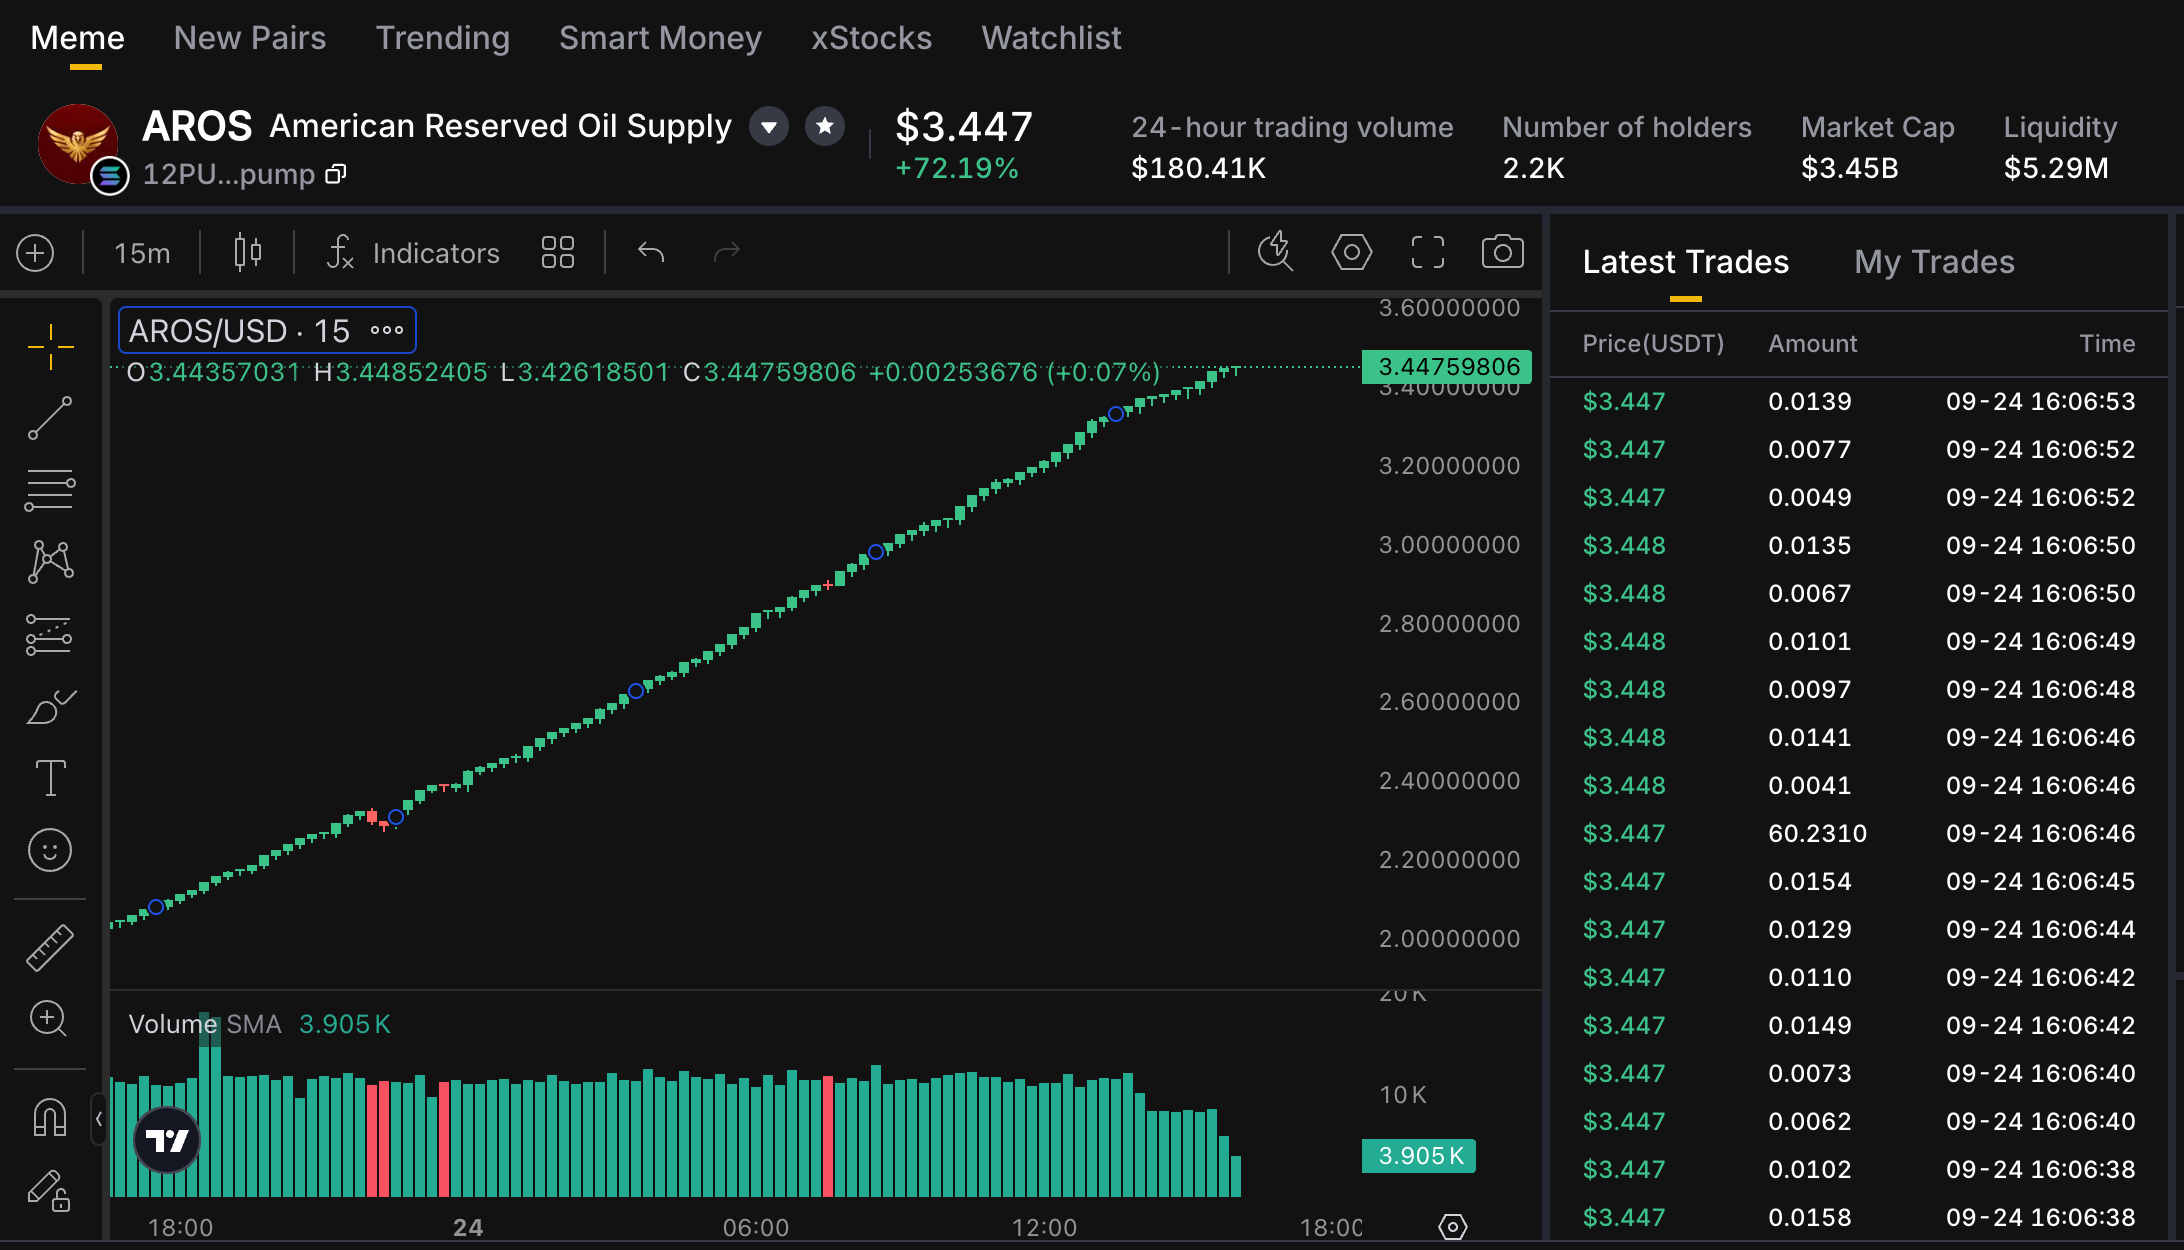Click the $5.29M liquidity value

tap(2056, 168)
